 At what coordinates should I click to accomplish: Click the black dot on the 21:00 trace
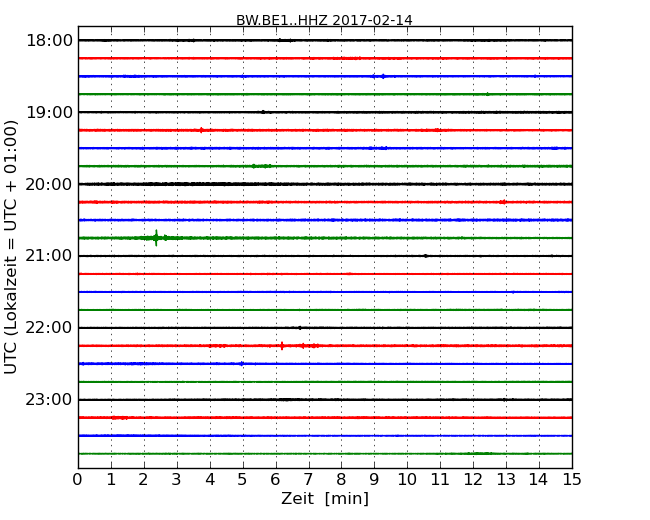(x=426, y=256)
